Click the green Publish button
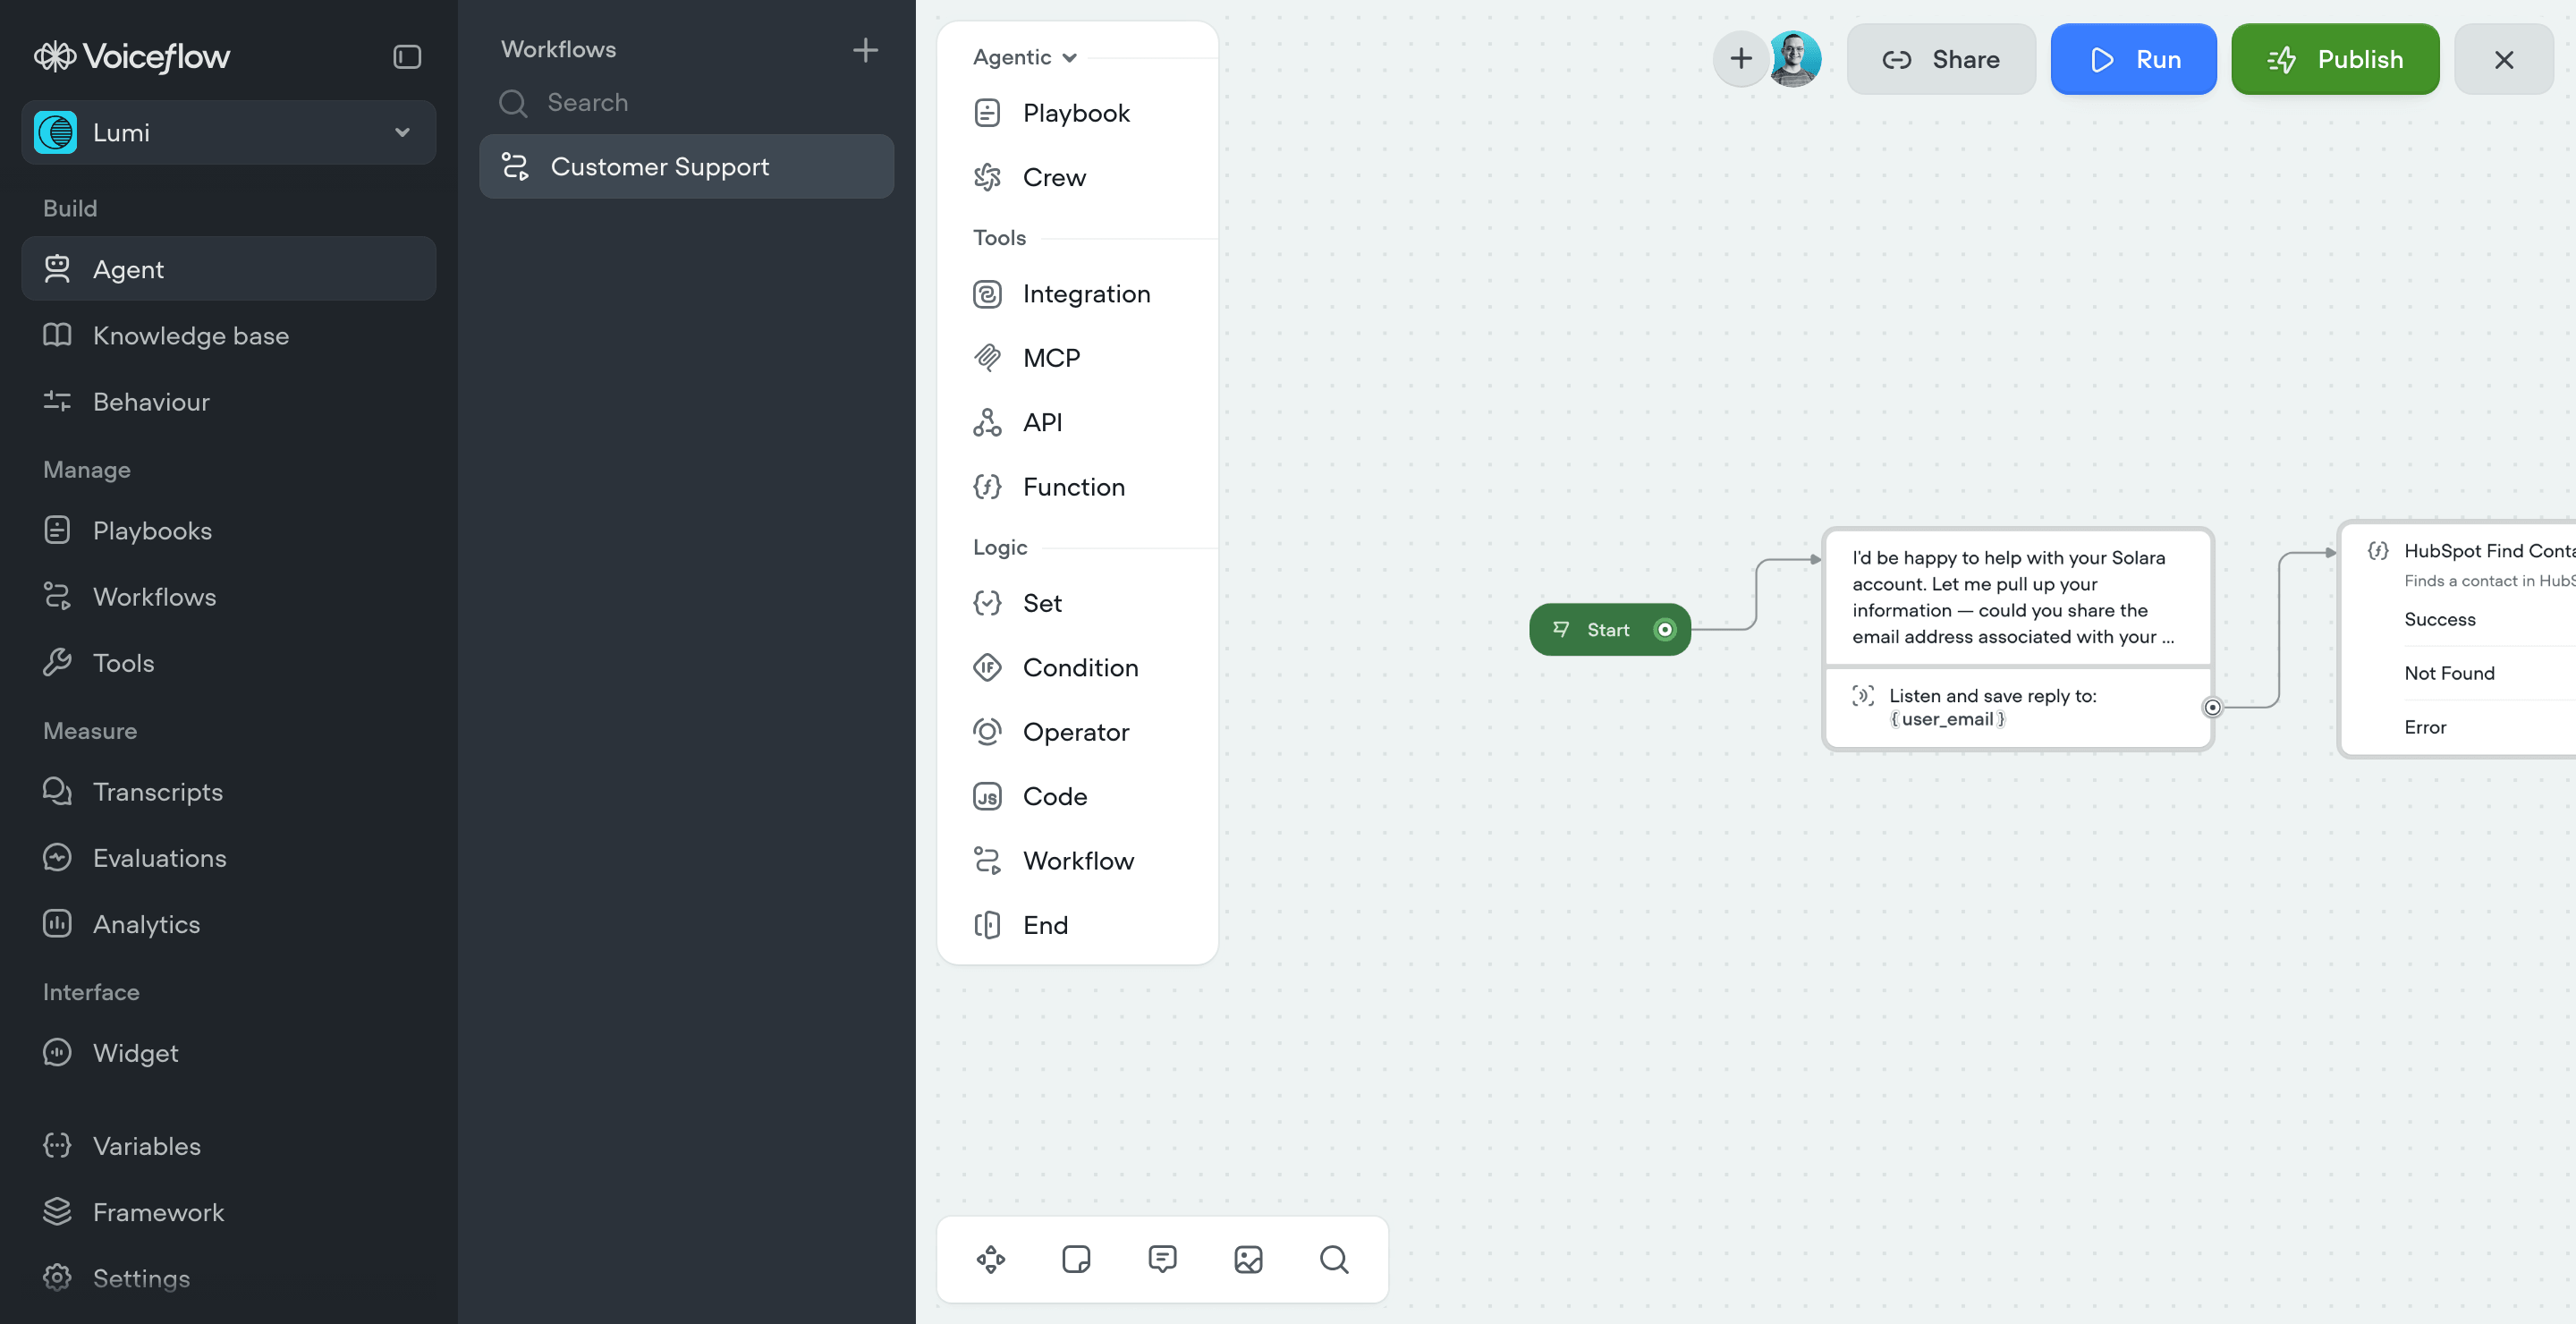Screen dimensions: 2576x1324 click(x=2334, y=59)
